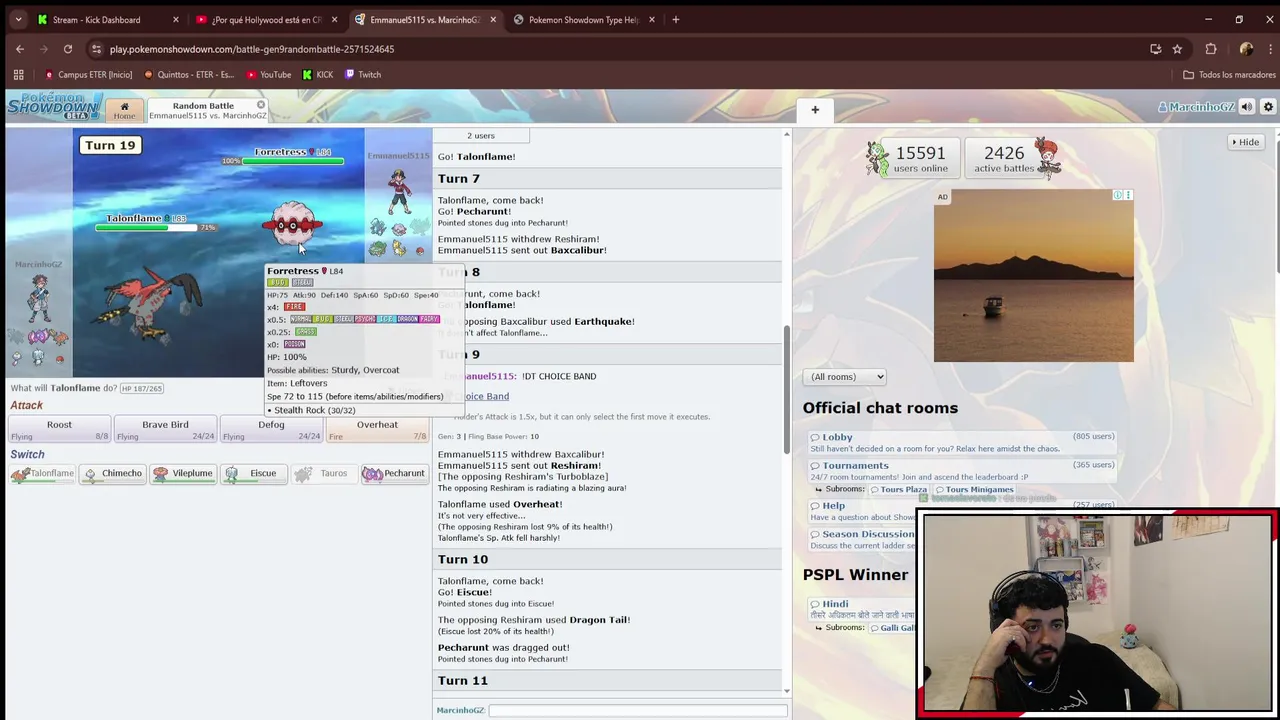Bookmark this page with star icon

pyautogui.click(x=1177, y=49)
